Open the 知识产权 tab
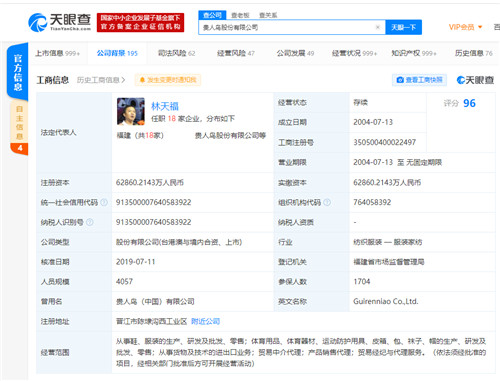Image resolution: width=500 pixels, height=381 pixels. point(414,53)
